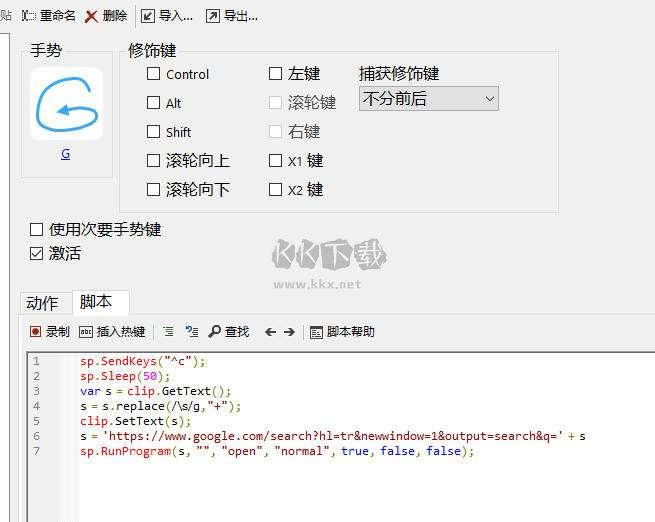The width and height of the screenshot is (655, 522).
Task: Click line 5 clip.SetText(s)
Action: coord(135,421)
